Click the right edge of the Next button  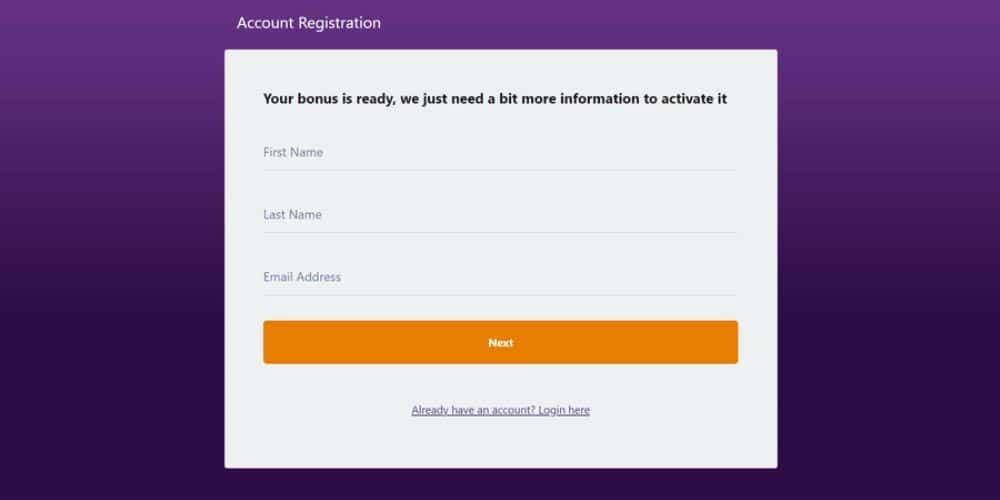click(733, 342)
